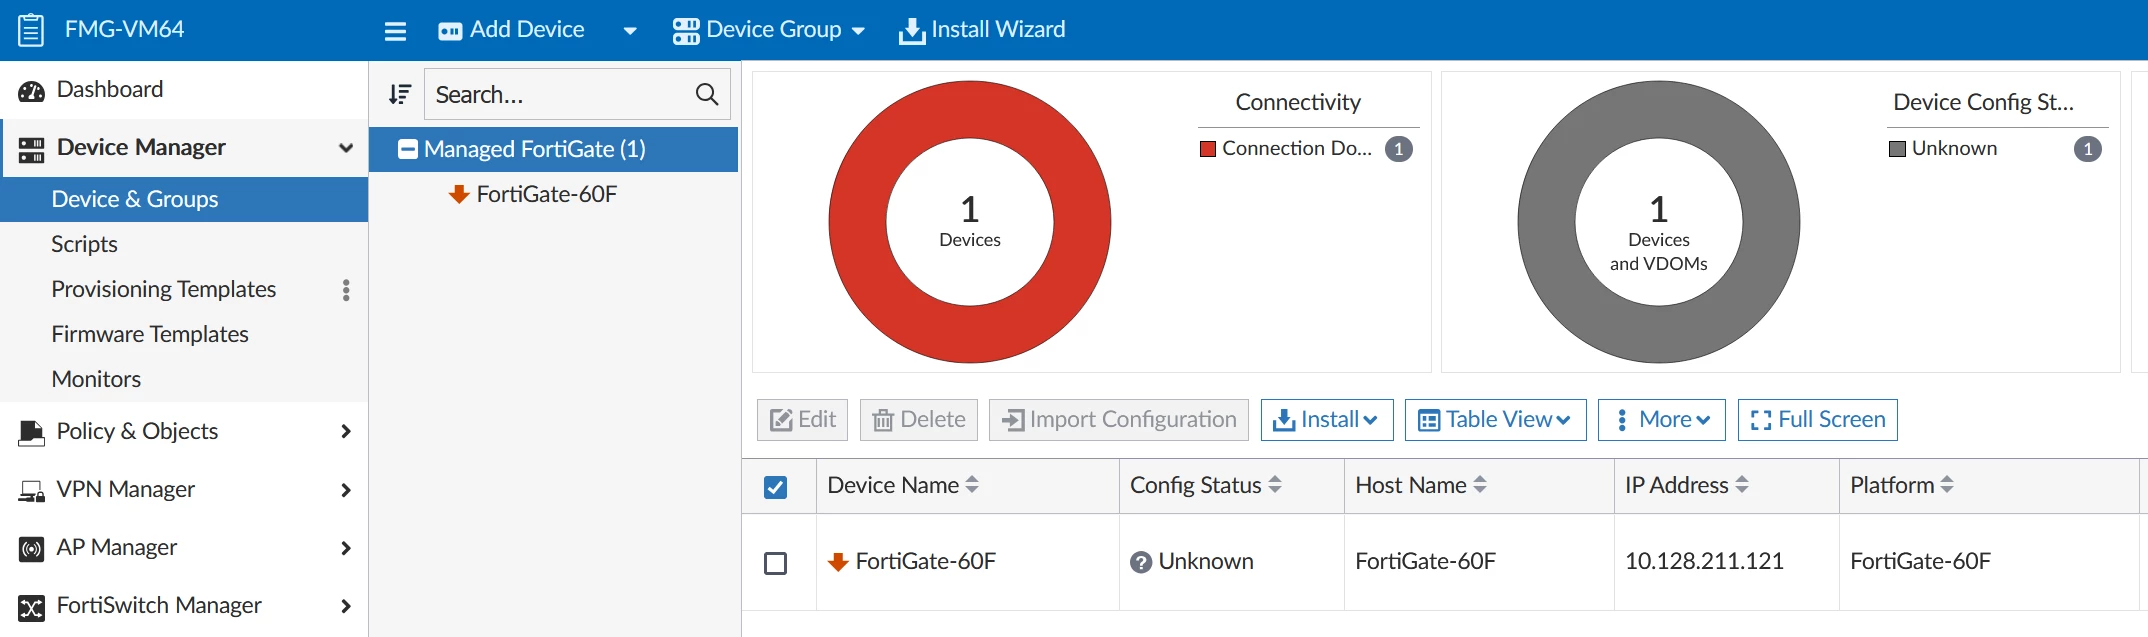The height and width of the screenshot is (637, 2148).
Task: Click FortiGate-60F name in Device Name column
Action: [926, 561]
